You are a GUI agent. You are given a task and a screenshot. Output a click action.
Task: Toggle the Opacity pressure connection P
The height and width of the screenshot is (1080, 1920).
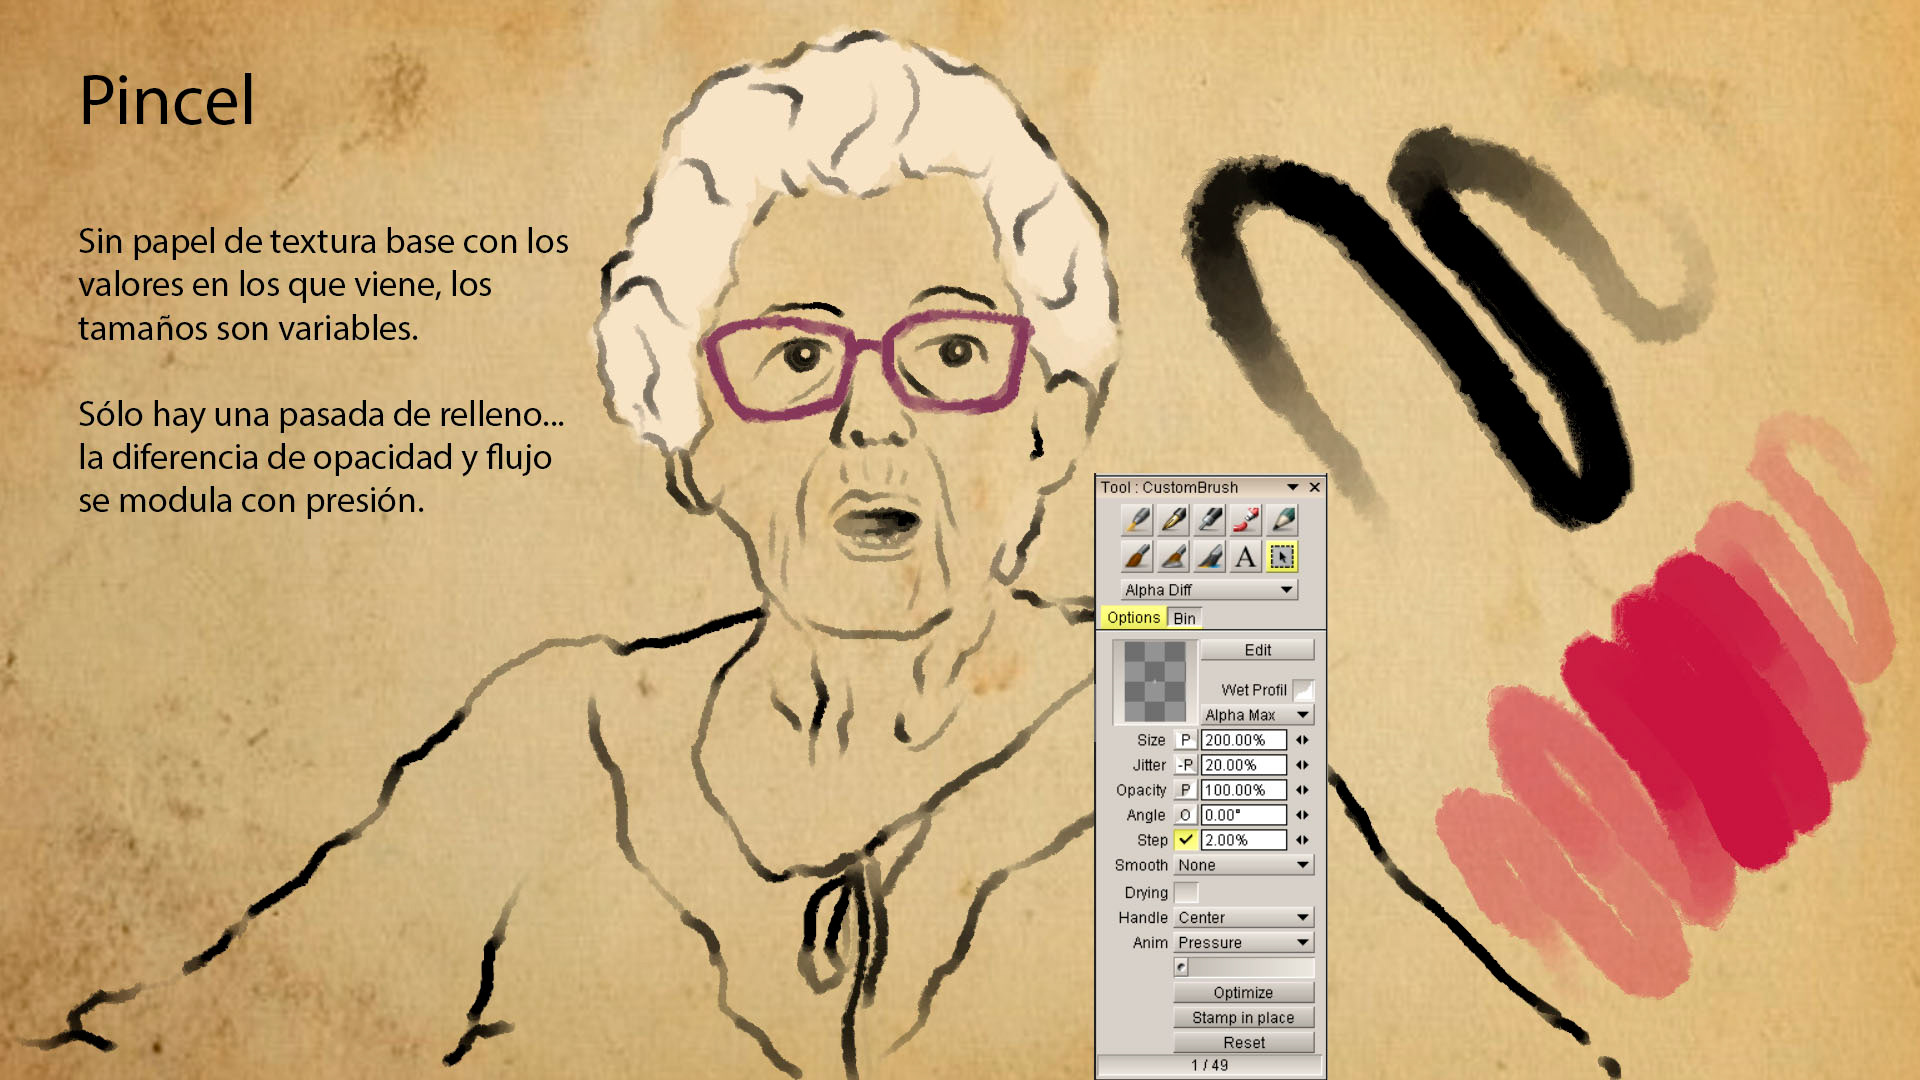point(1185,790)
